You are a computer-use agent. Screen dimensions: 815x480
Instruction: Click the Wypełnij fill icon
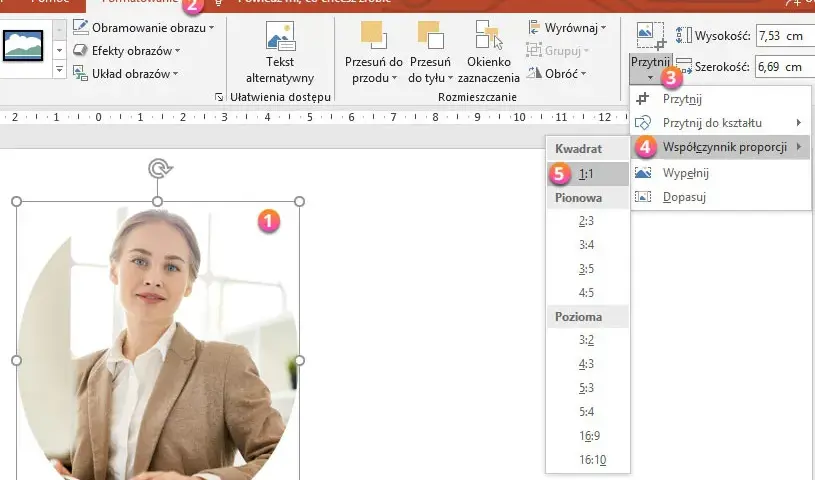(x=643, y=173)
